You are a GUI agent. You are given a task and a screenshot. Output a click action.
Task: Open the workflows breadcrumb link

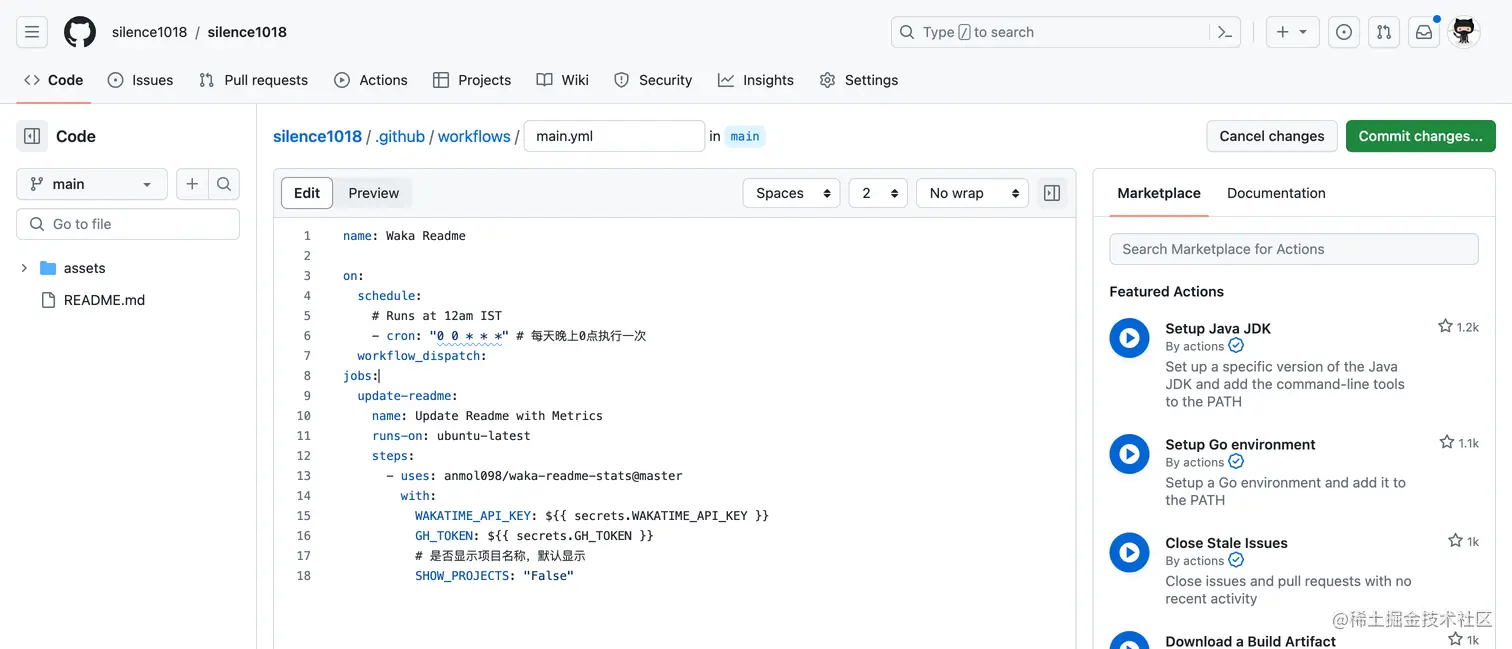point(474,136)
